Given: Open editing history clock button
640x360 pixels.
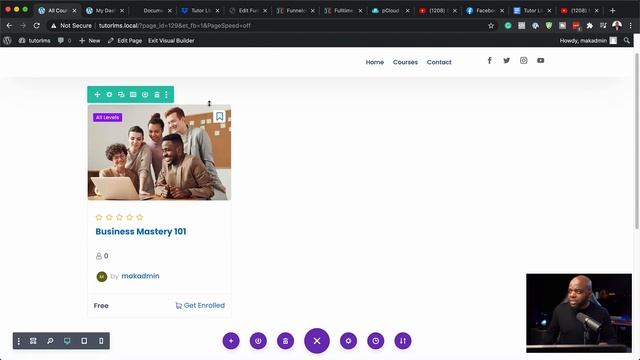Looking at the screenshot, I should pos(376,341).
